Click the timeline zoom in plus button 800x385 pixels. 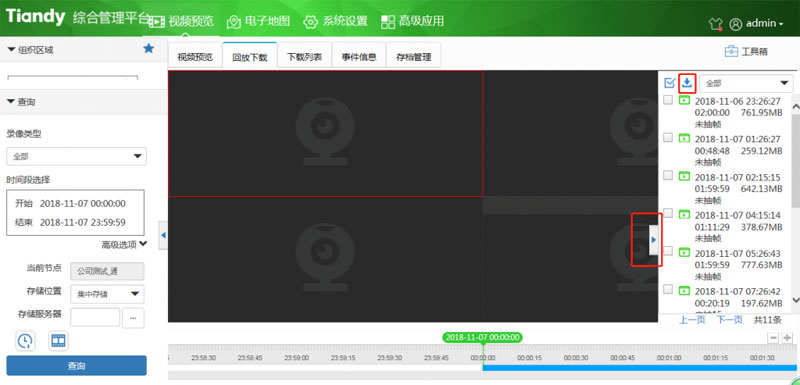tap(787, 338)
